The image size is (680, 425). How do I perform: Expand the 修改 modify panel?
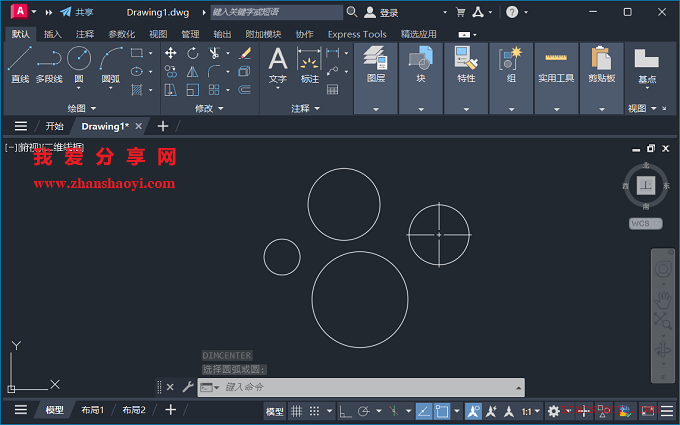[x=209, y=108]
